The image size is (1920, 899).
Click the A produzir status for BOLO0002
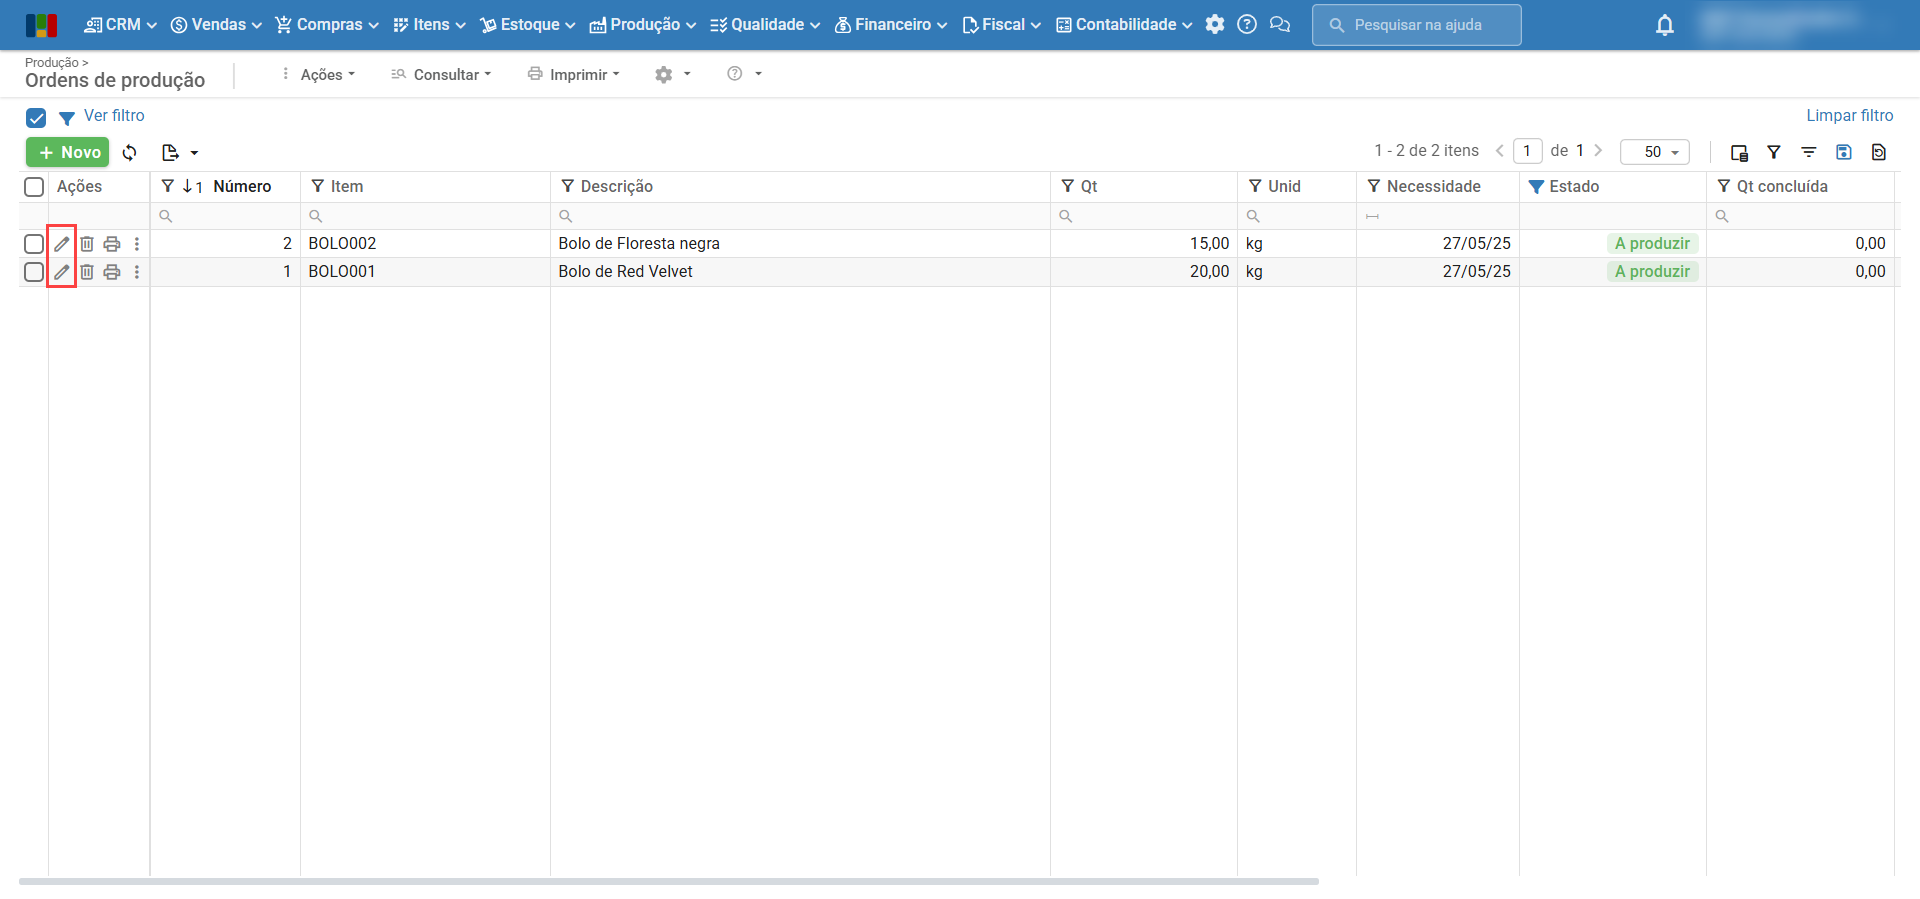tap(1652, 244)
